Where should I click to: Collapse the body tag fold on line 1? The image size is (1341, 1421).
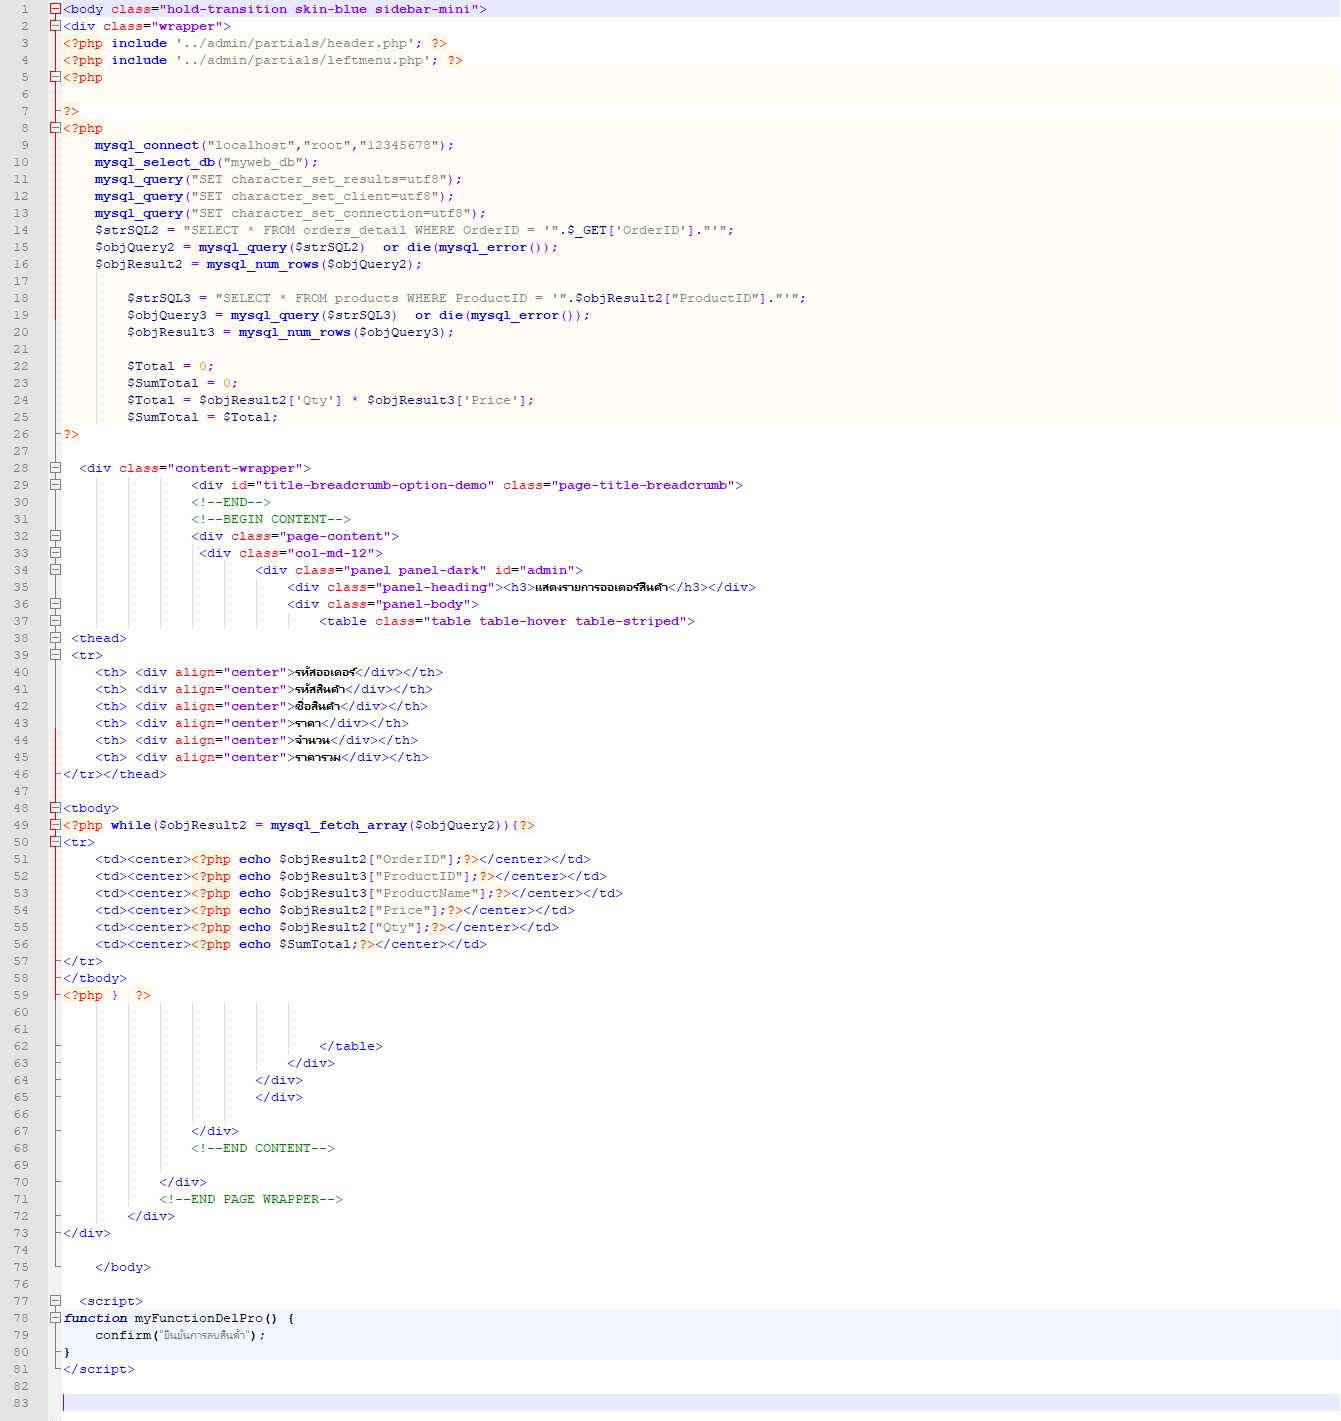[x=55, y=9]
